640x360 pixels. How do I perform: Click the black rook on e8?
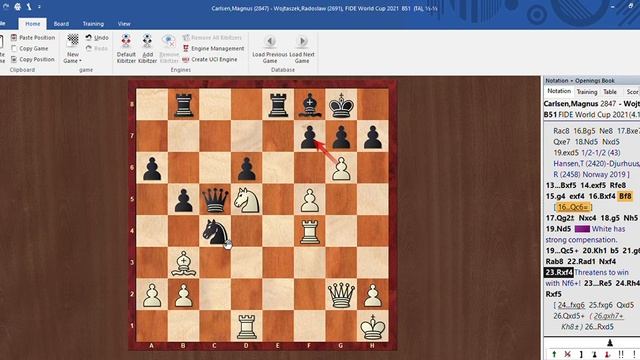click(x=278, y=105)
